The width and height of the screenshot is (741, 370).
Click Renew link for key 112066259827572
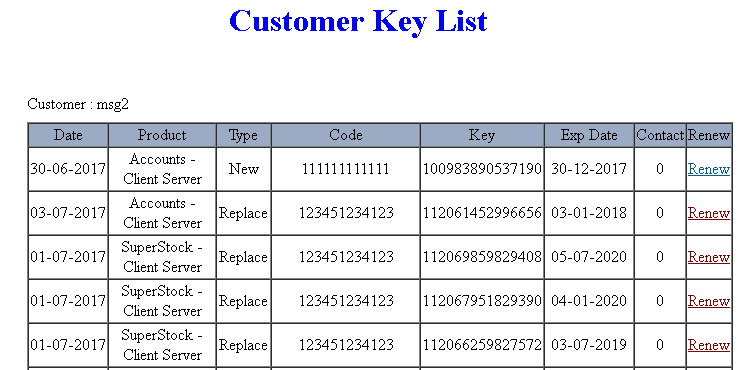coord(708,345)
